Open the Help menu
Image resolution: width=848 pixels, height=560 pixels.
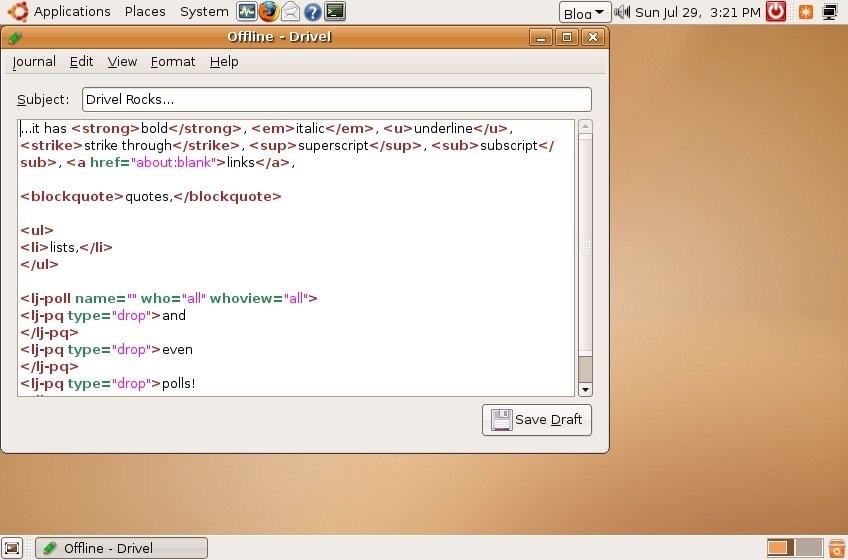click(x=224, y=62)
